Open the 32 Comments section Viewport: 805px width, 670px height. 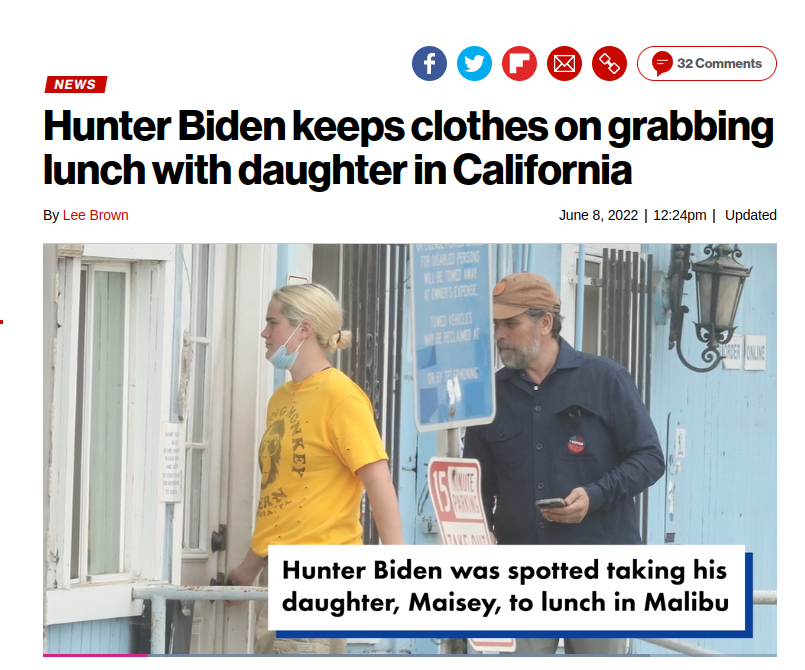[x=707, y=64]
